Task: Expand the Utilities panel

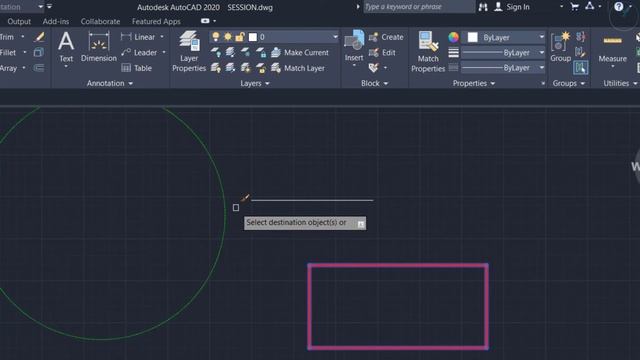Action: click(620, 83)
